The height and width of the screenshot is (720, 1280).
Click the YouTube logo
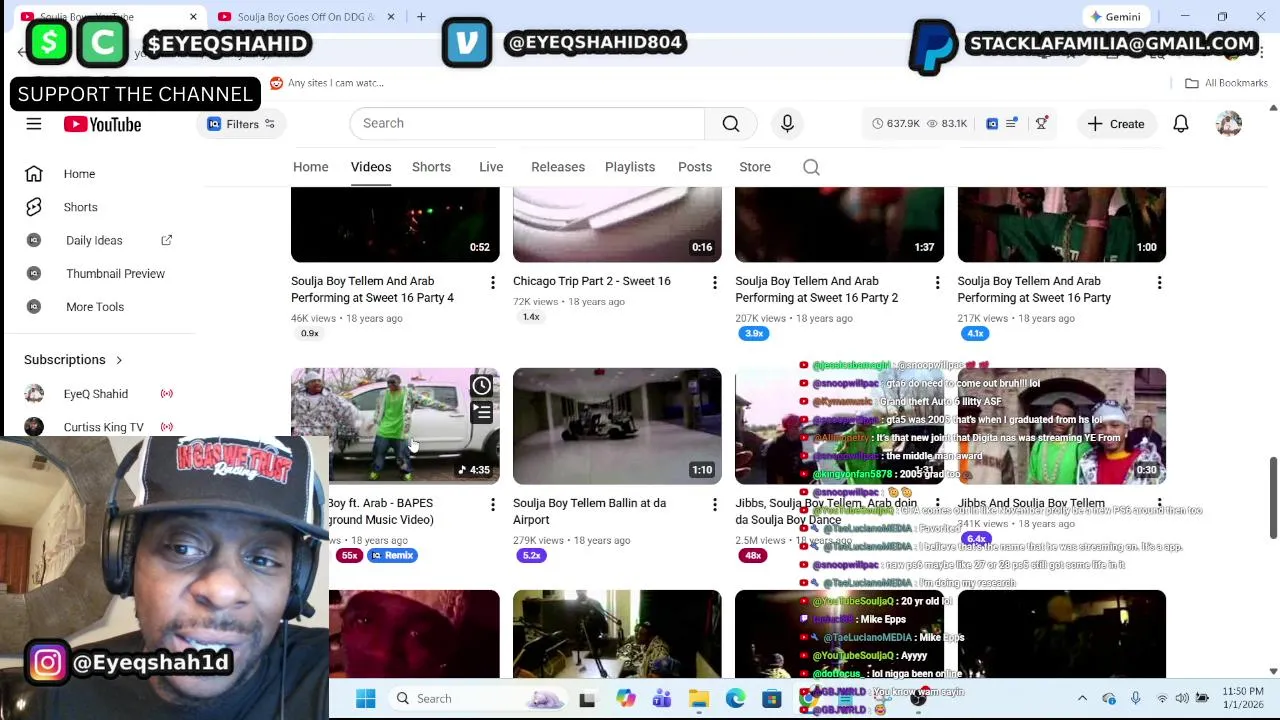[102, 124]
